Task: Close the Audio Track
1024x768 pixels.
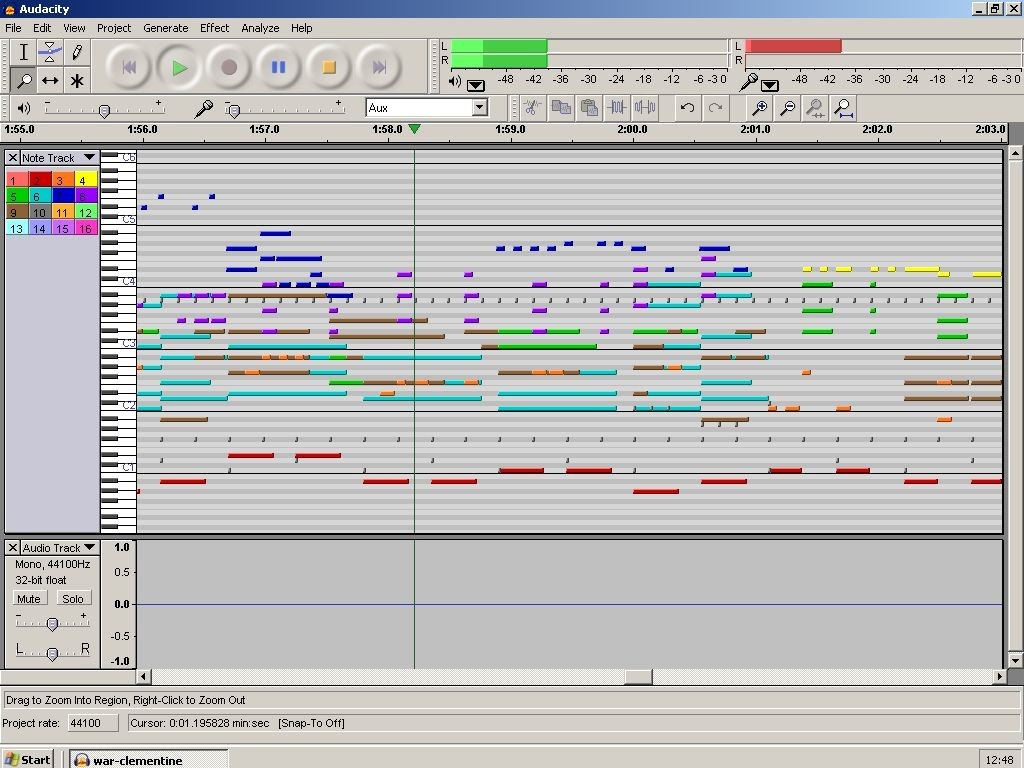Action: 12,548
